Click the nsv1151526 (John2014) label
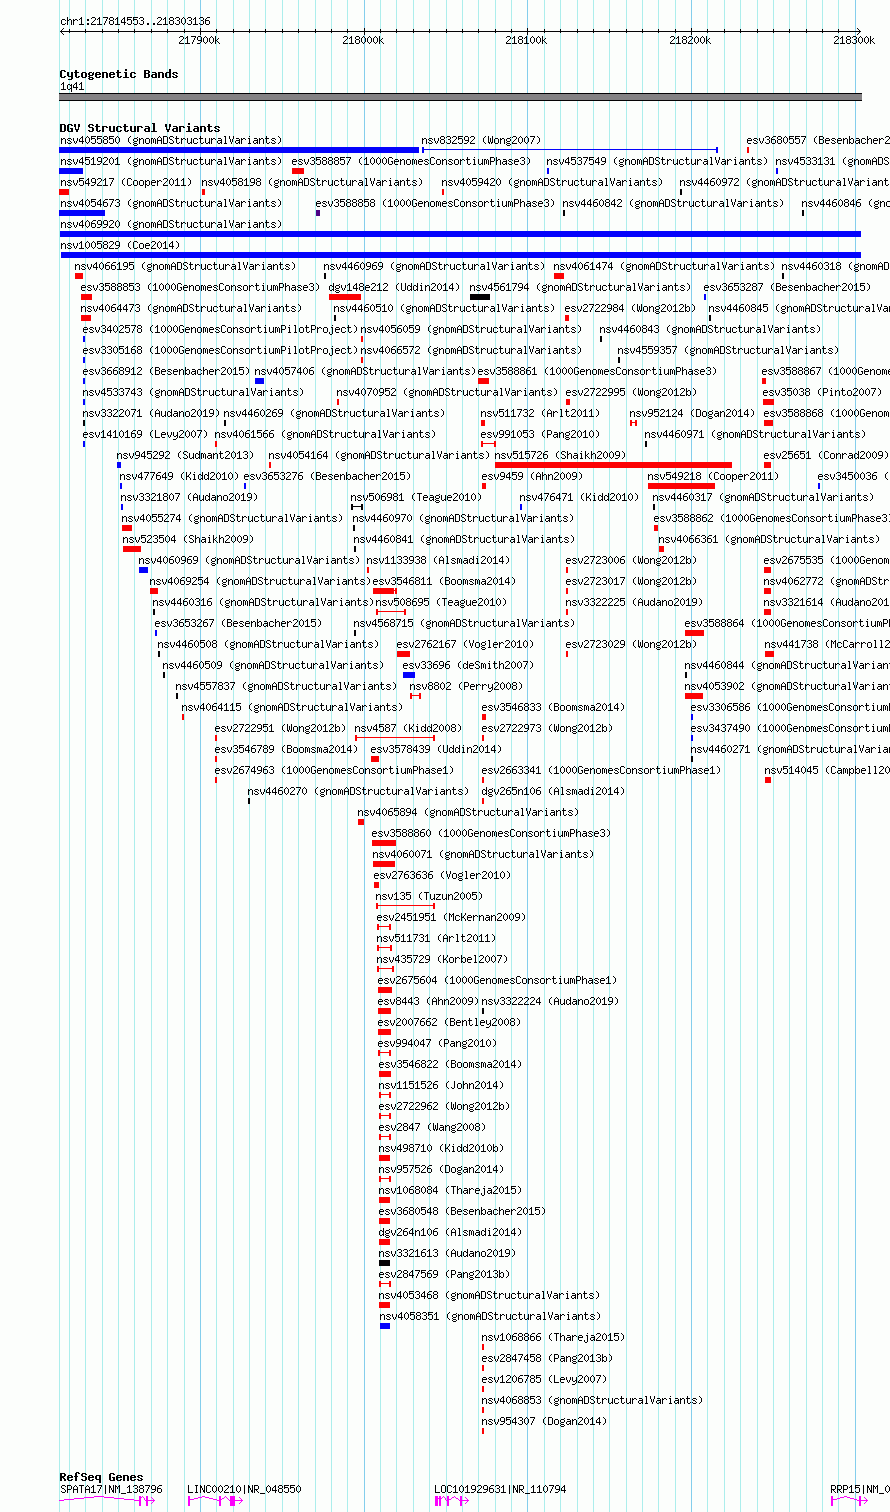Image resolution: width=890 pixels, height=1512 pixels. tap(441, 1085)
